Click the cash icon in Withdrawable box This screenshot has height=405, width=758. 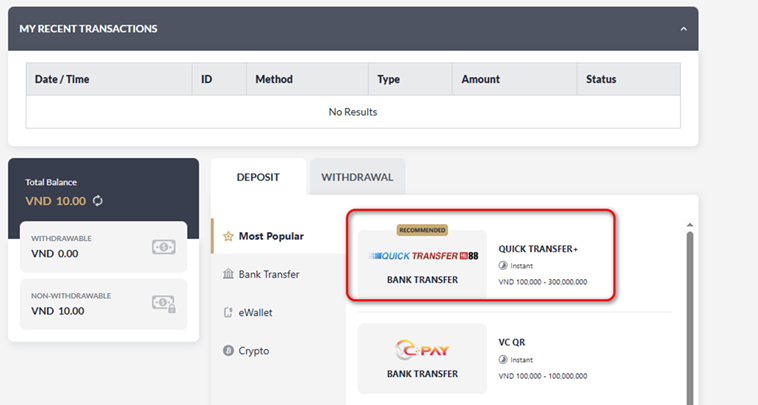coord(163,247)
